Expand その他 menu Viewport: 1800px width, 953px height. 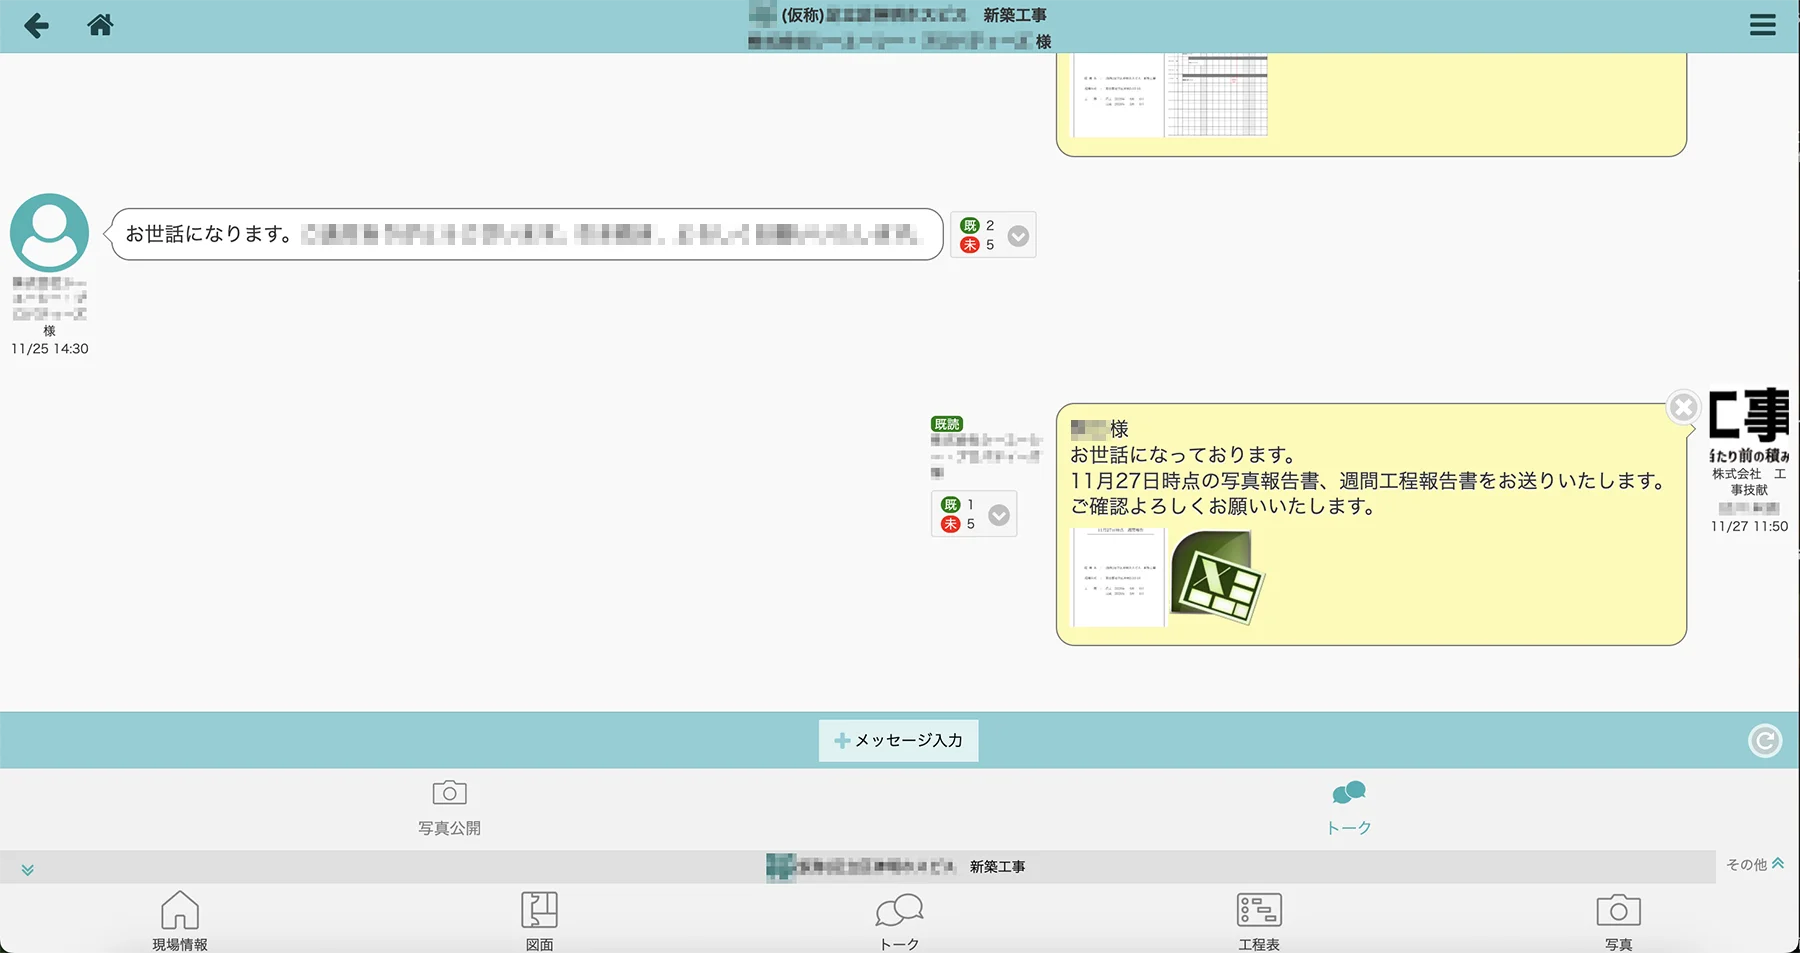[x=1754, y=864]
